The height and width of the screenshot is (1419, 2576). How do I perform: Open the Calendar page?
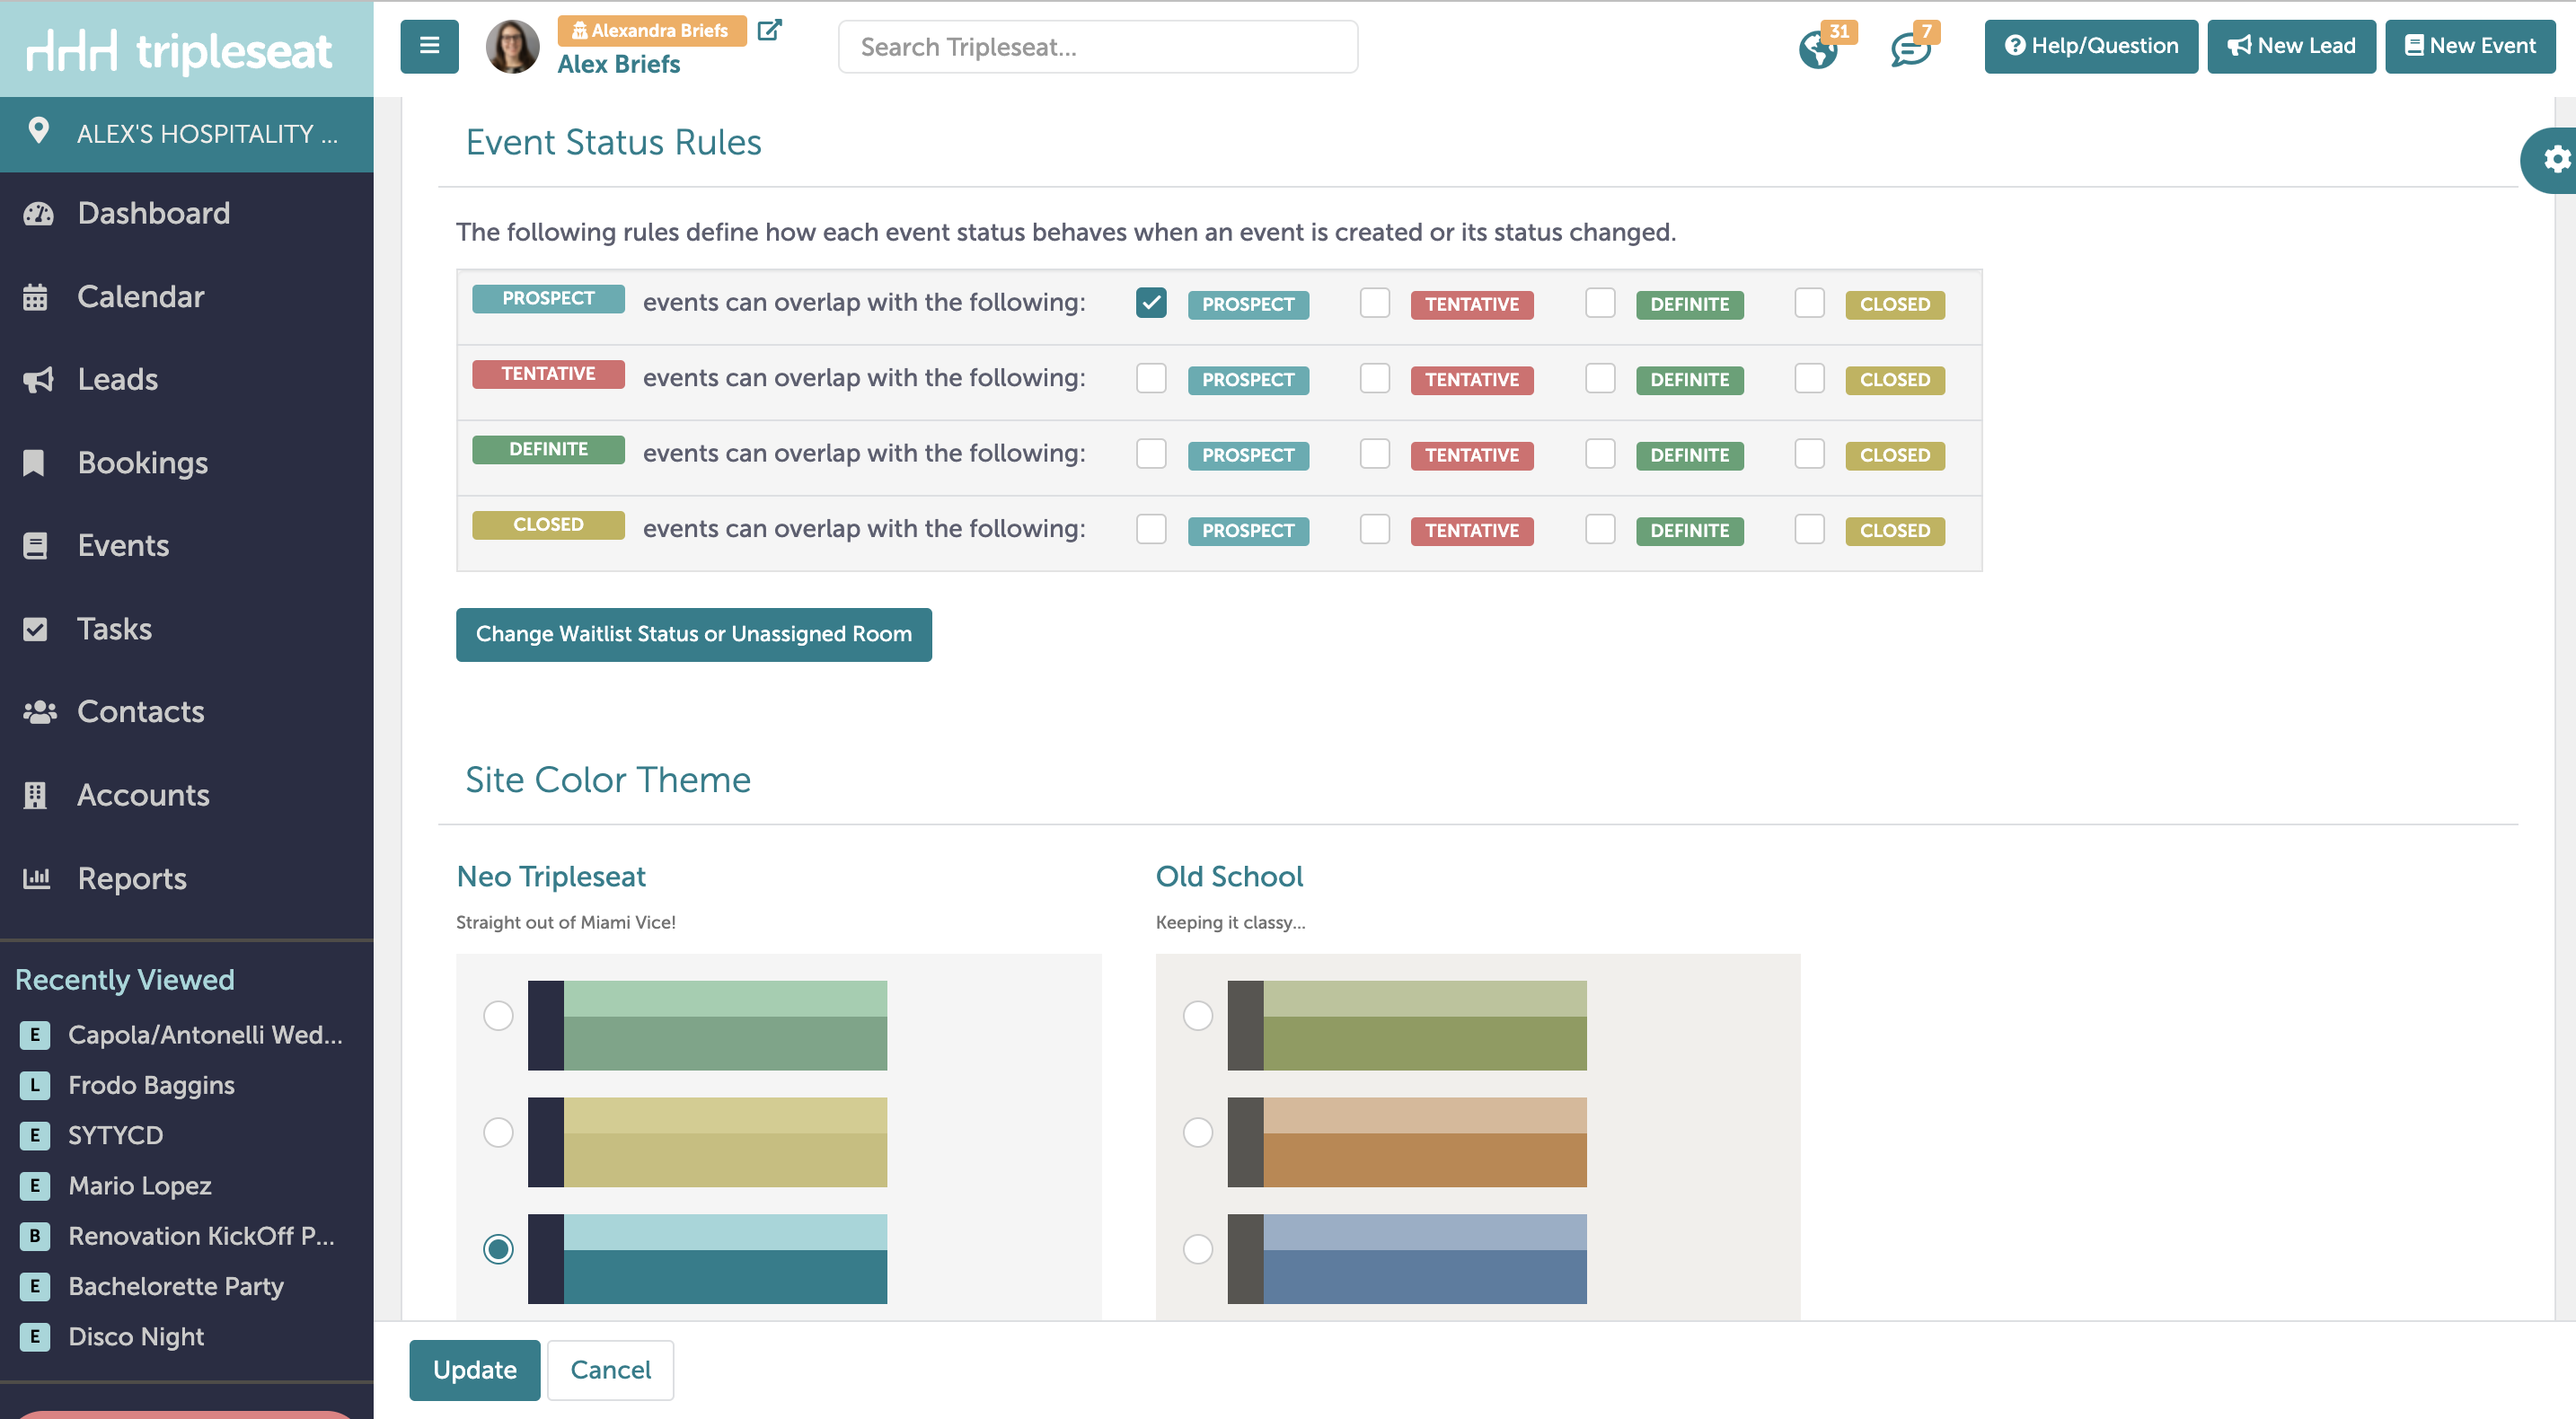click(x=141, y=297)
